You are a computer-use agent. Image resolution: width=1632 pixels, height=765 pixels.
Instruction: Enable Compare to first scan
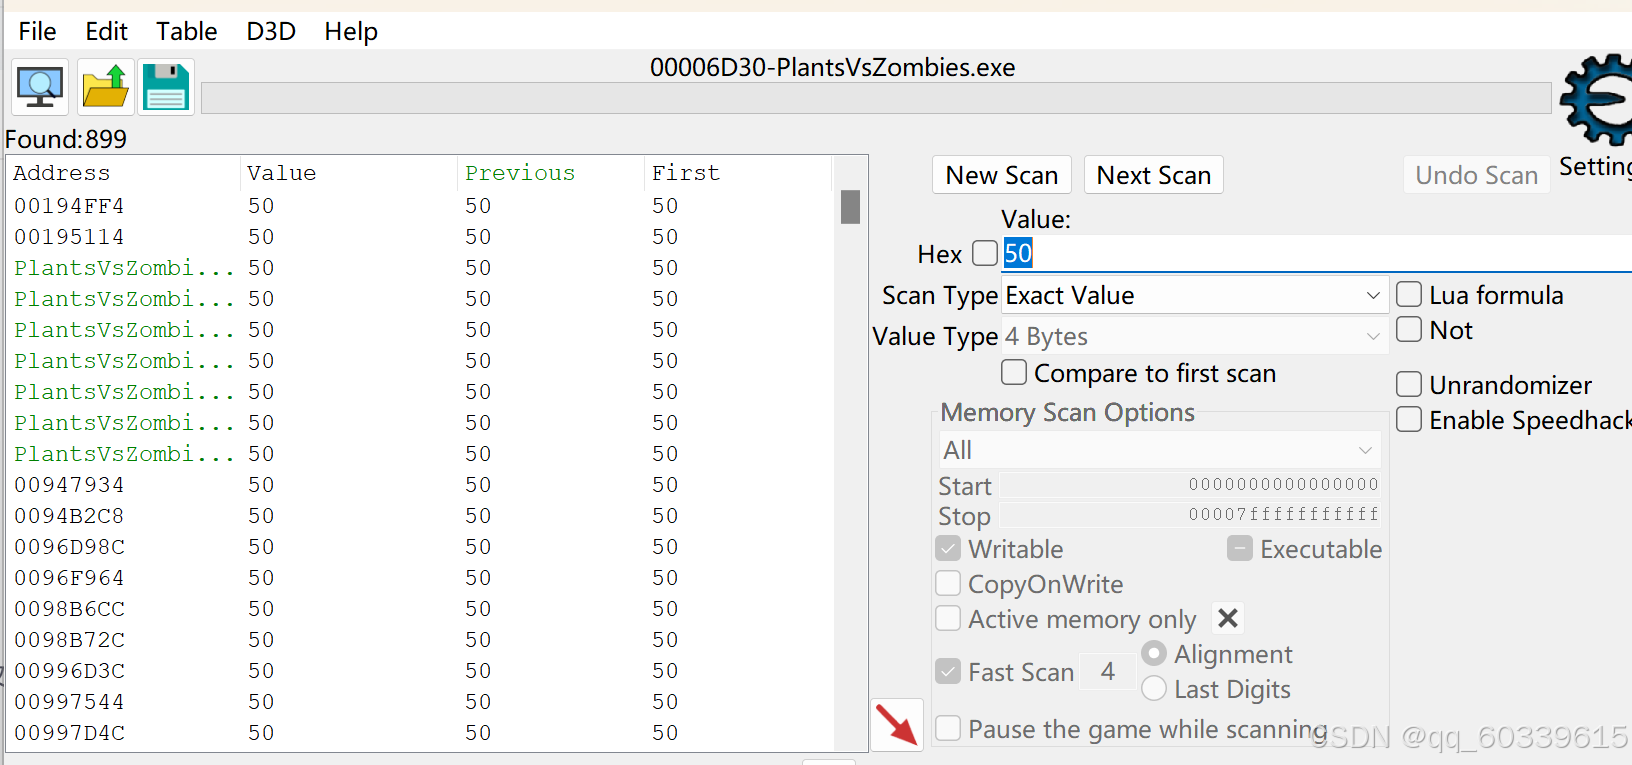(x=1014, y=372)
